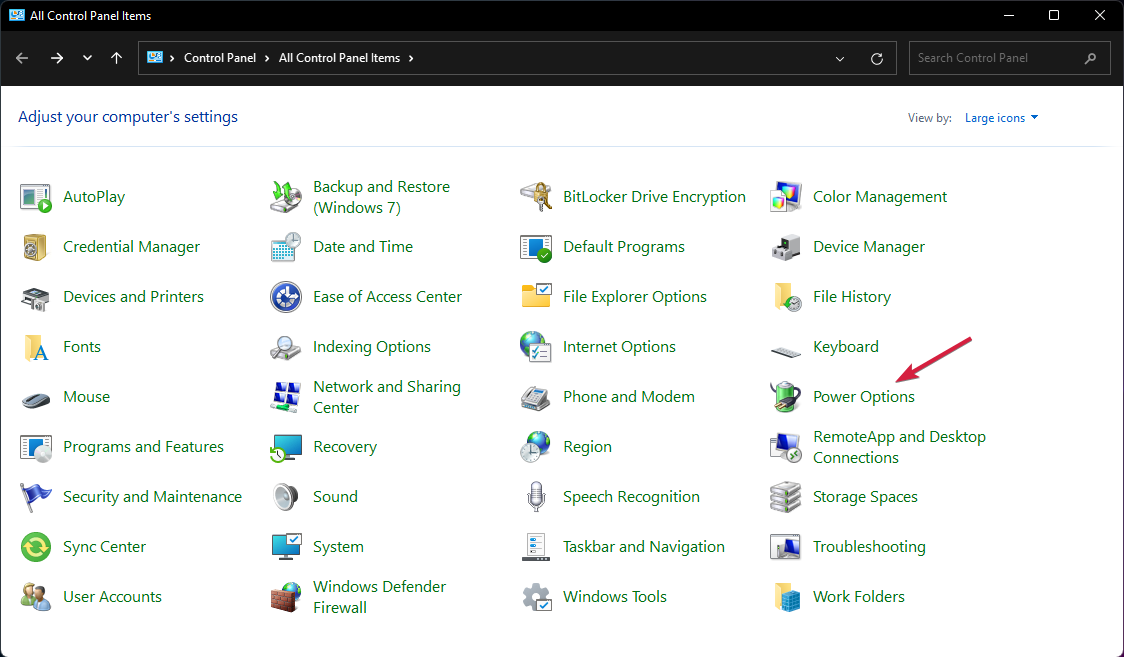The height and width of the screenshot is (657, 1124).
Task: Open the Windows Defender Firewall icon
Action: (286, 597)
